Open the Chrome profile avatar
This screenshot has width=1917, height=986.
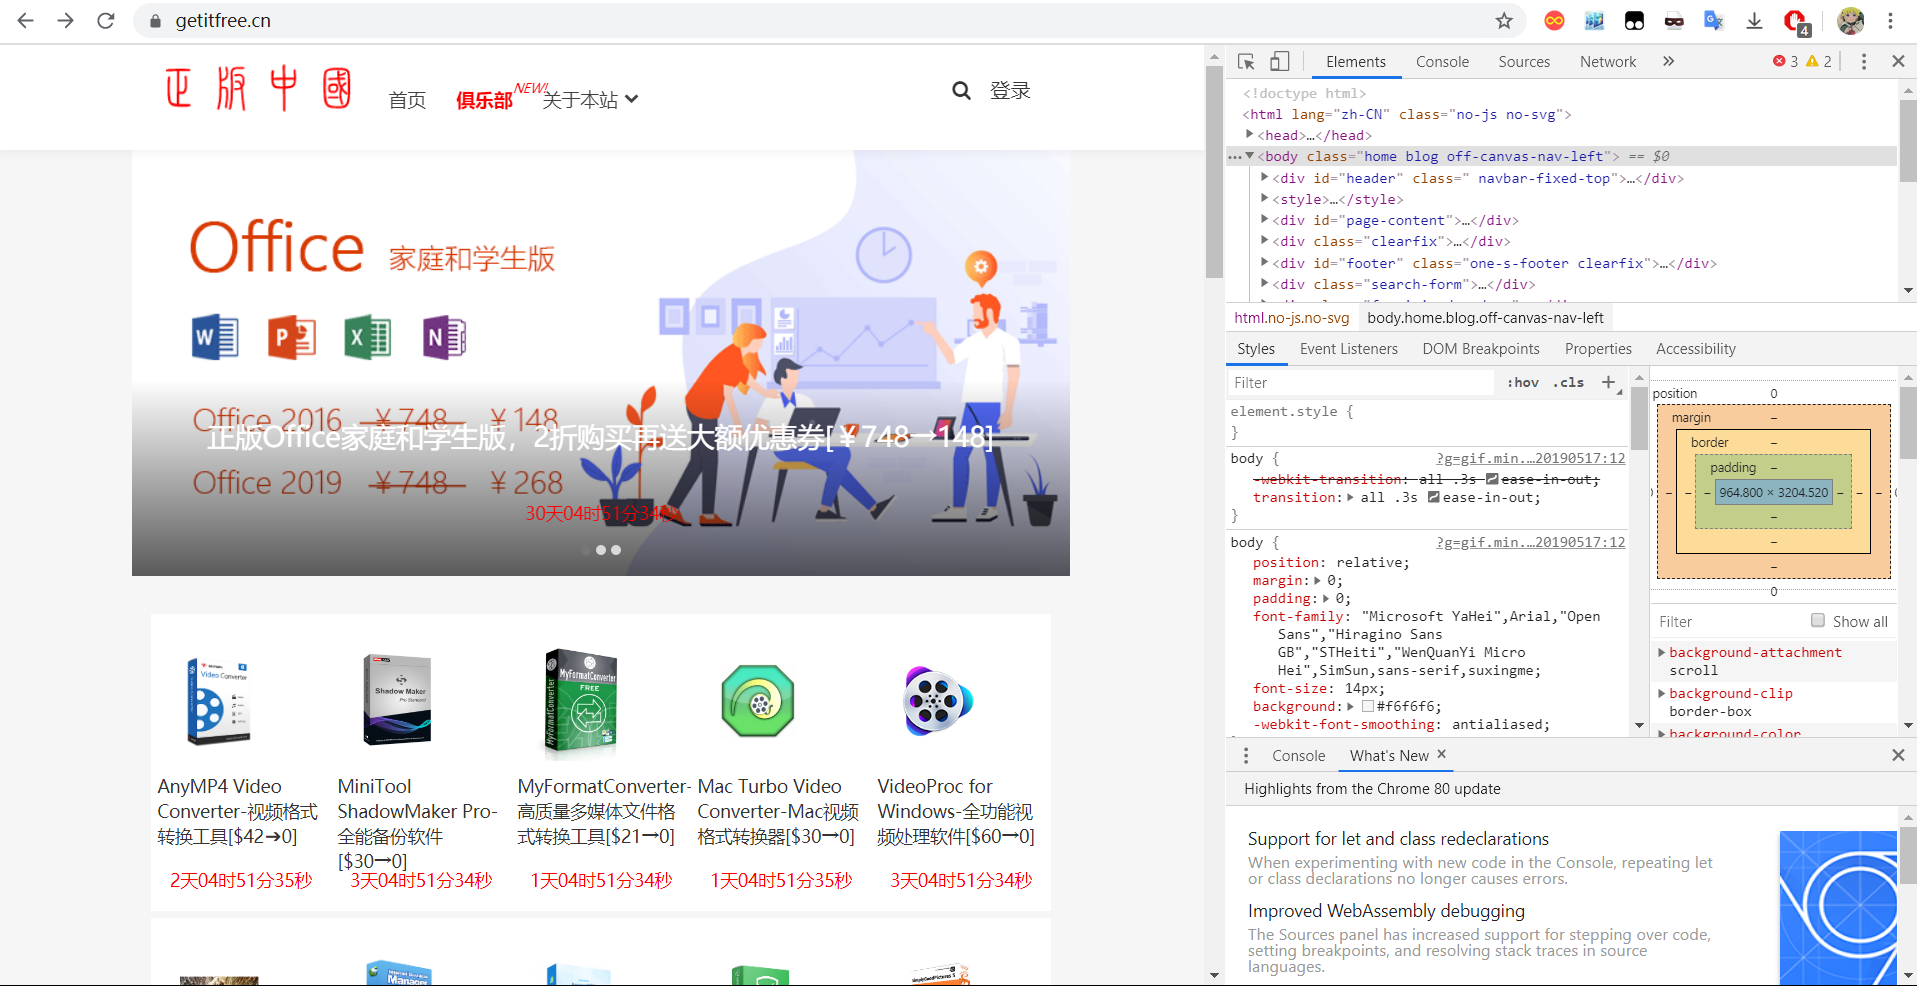click(x=1851, y=20)
